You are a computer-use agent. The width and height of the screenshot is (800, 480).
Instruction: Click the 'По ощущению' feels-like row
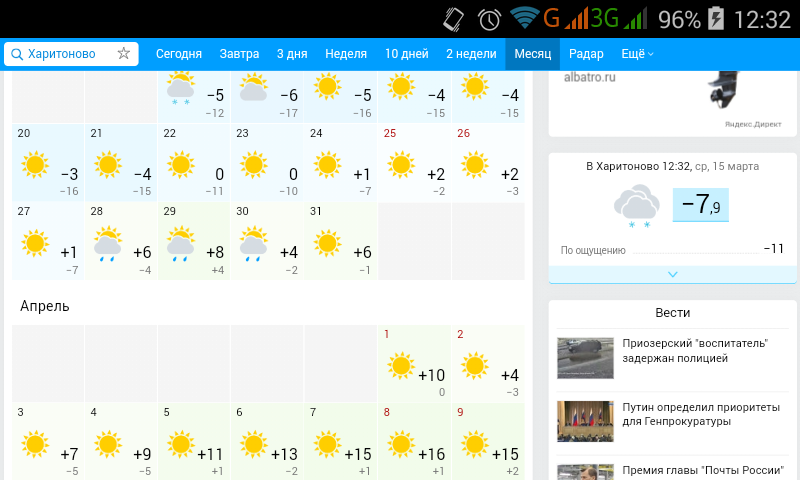[672, 250]
